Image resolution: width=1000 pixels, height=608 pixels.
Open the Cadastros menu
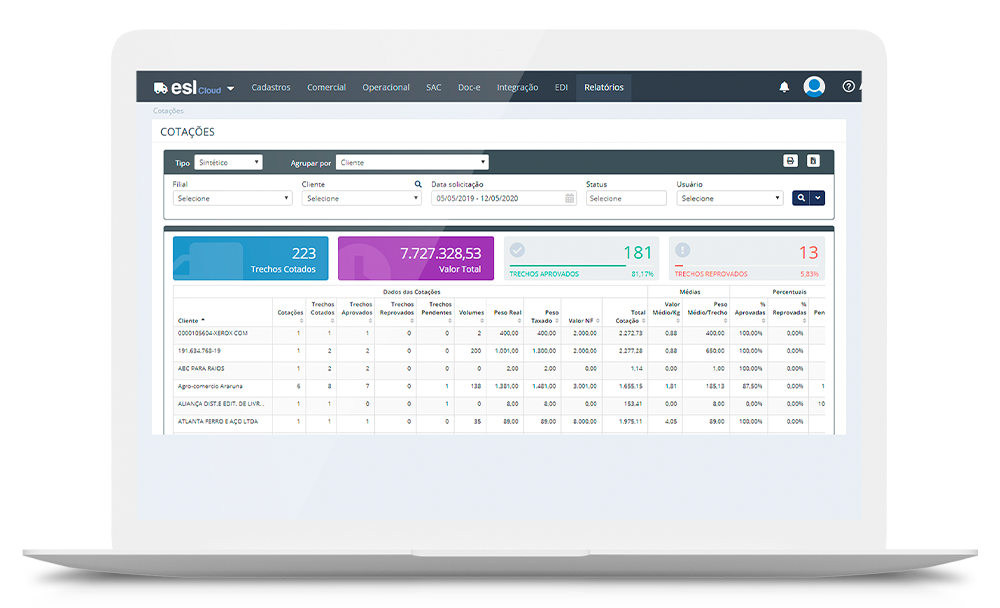pyautogui.click(x=271, y=87)
